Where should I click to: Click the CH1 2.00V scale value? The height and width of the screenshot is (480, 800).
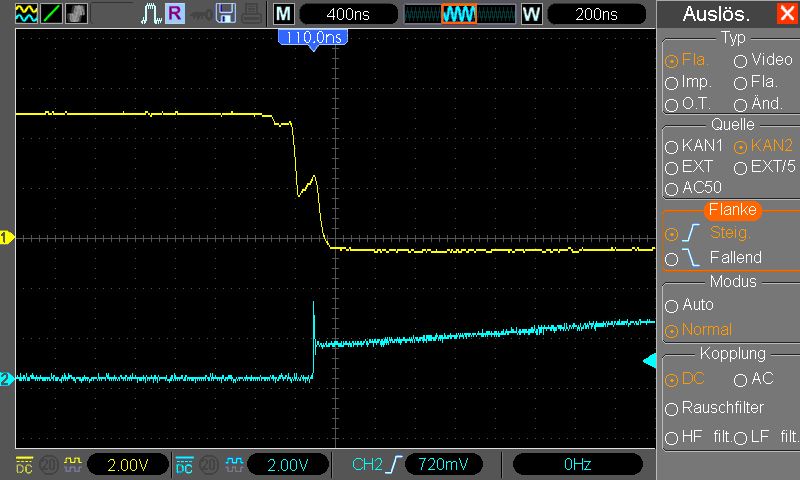pyautogui.click(x=128, y=465)
